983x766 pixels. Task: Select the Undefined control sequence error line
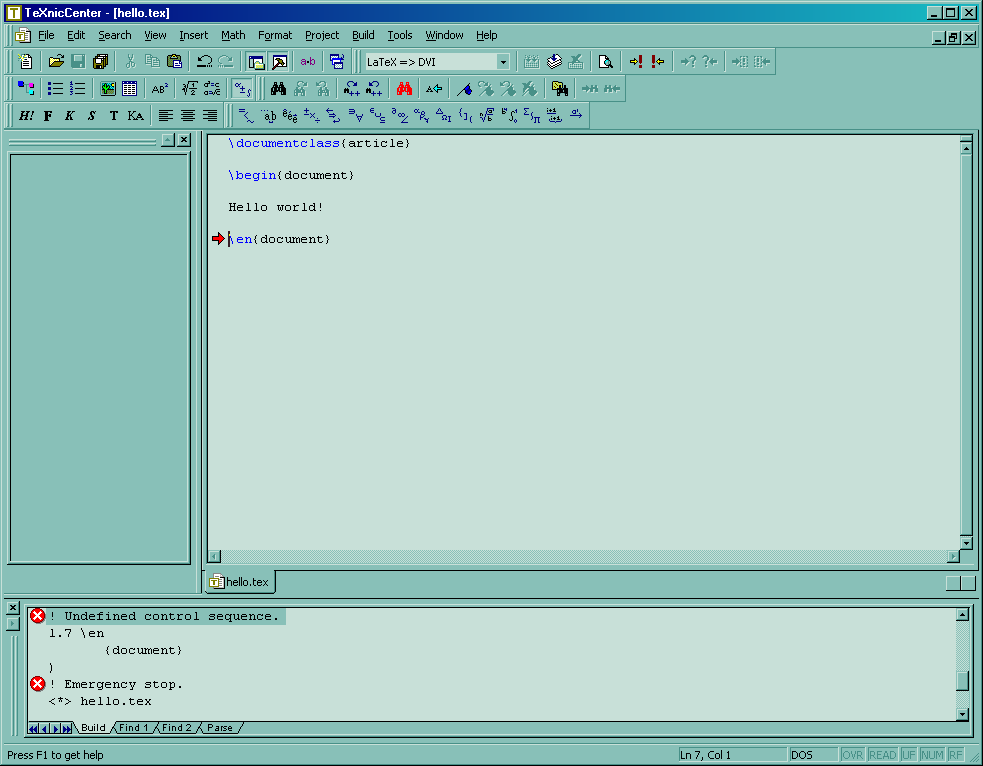tap(164, 616)
